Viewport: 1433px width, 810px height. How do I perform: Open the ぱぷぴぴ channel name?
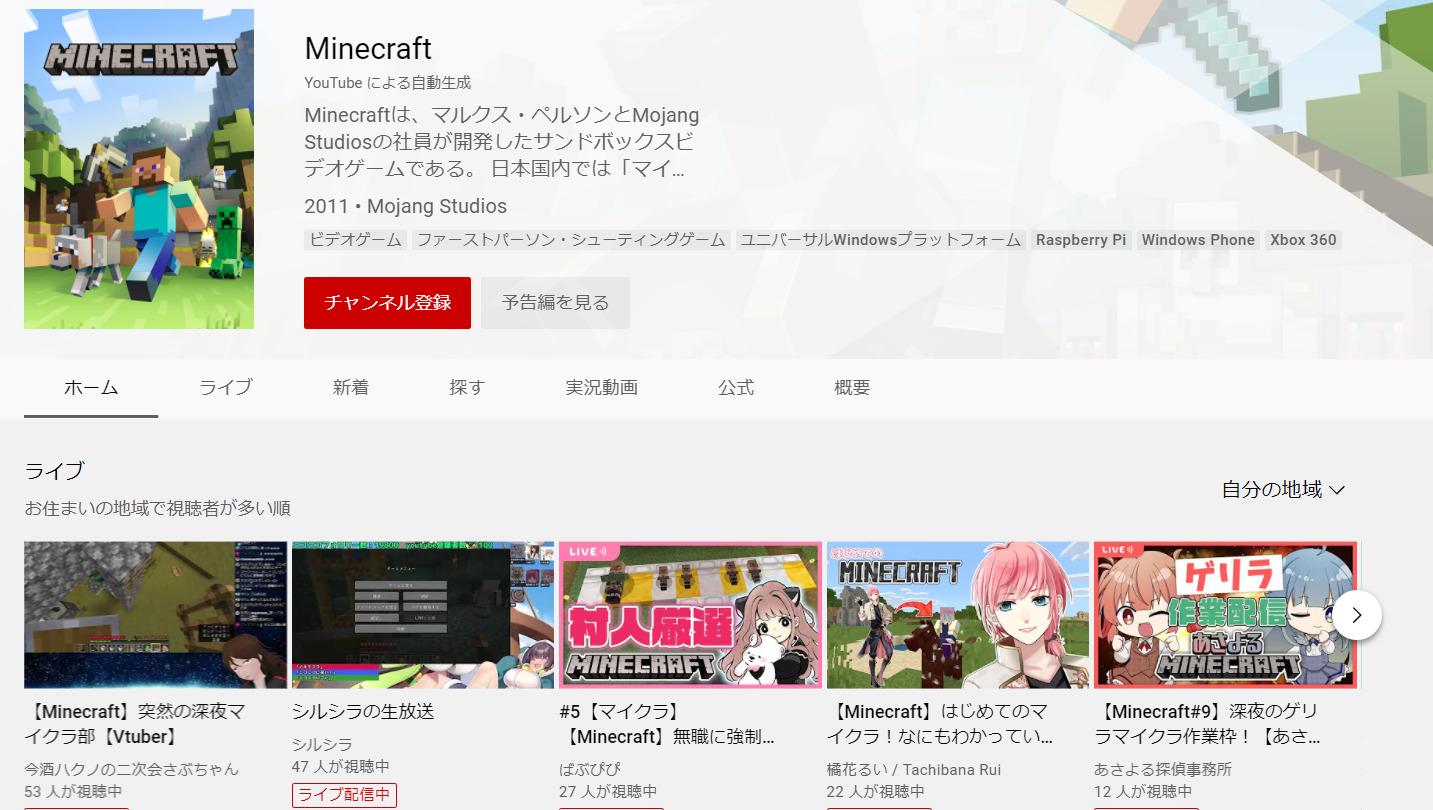(590, 769)
